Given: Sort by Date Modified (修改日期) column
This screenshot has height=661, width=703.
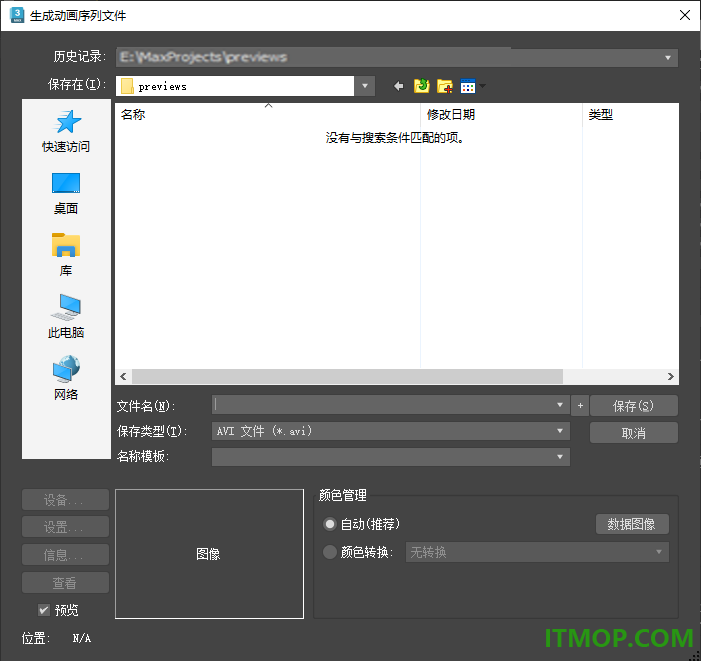Looking at the screenshot, I should (501, 115).
